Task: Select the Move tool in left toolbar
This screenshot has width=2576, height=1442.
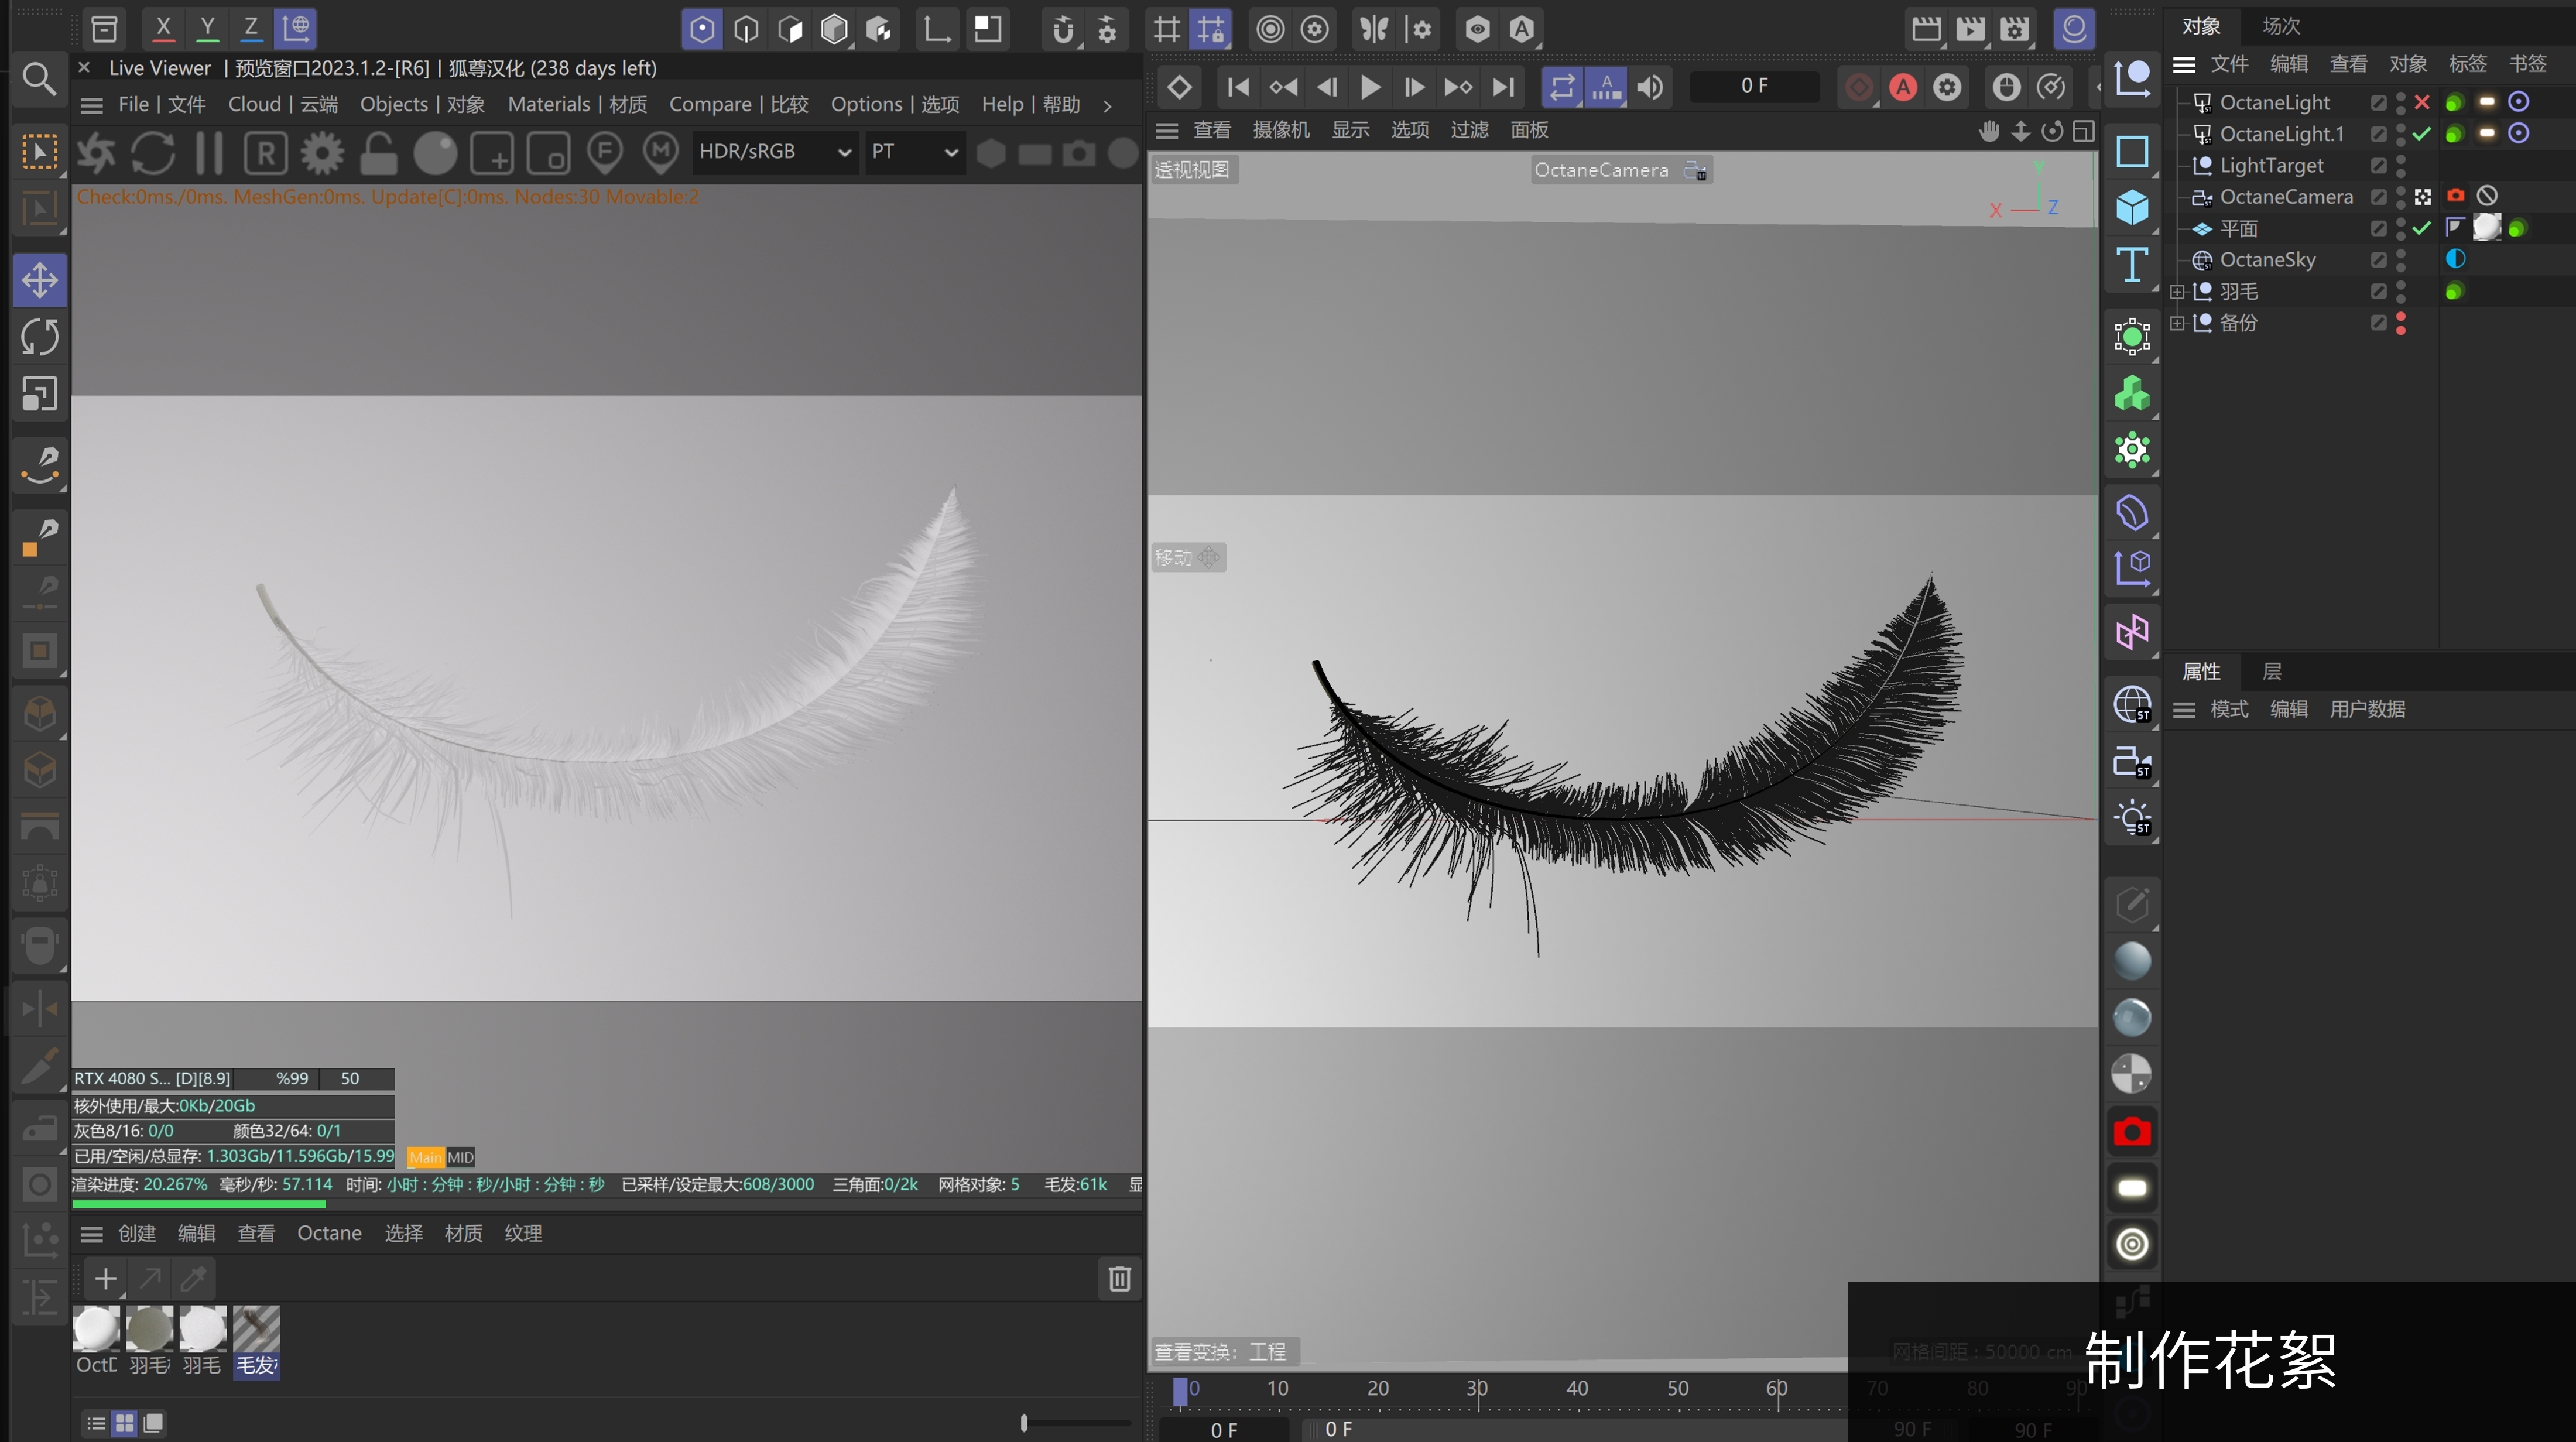Action: click(x=40, y=279)
